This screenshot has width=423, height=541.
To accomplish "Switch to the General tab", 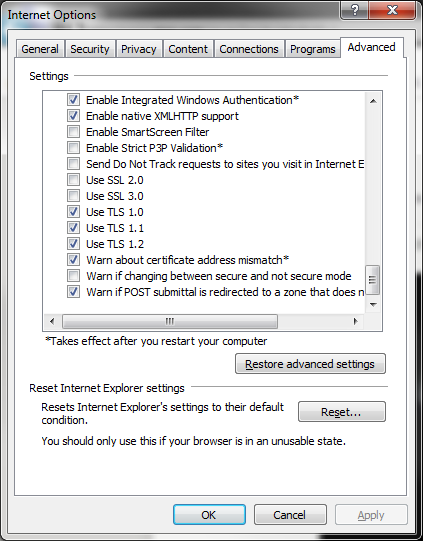I will (40, 49).
